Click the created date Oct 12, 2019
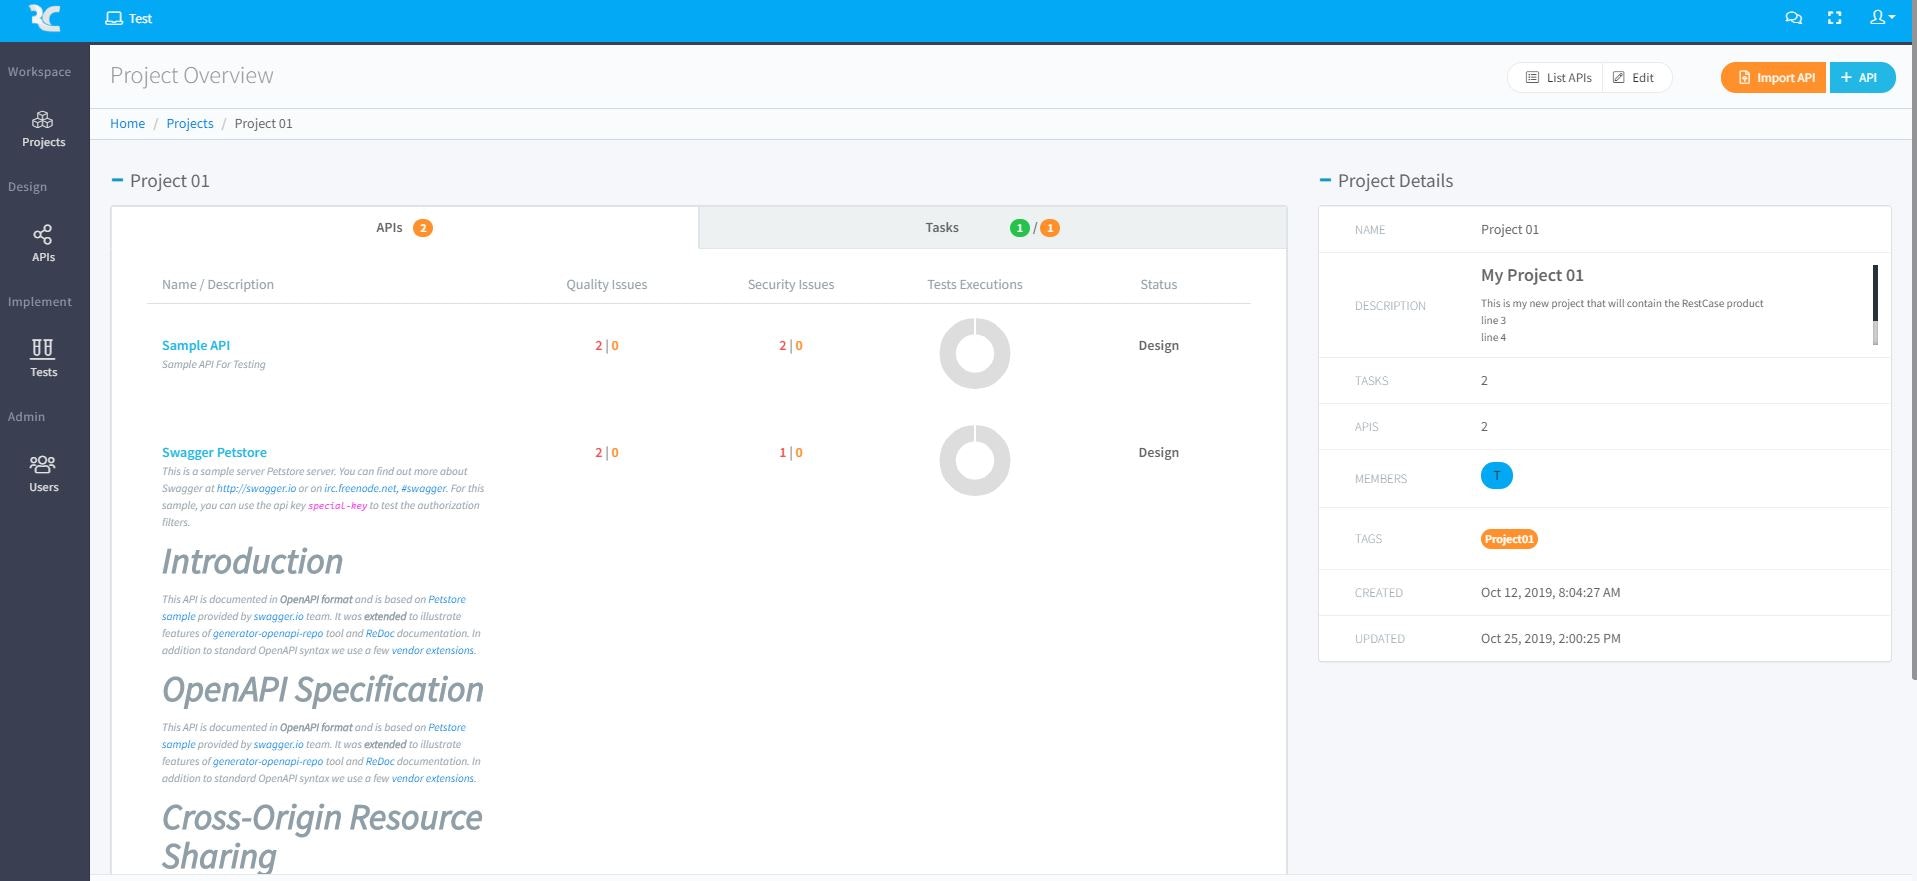This screenshot has height=881, width=1917. point(1550,592)
